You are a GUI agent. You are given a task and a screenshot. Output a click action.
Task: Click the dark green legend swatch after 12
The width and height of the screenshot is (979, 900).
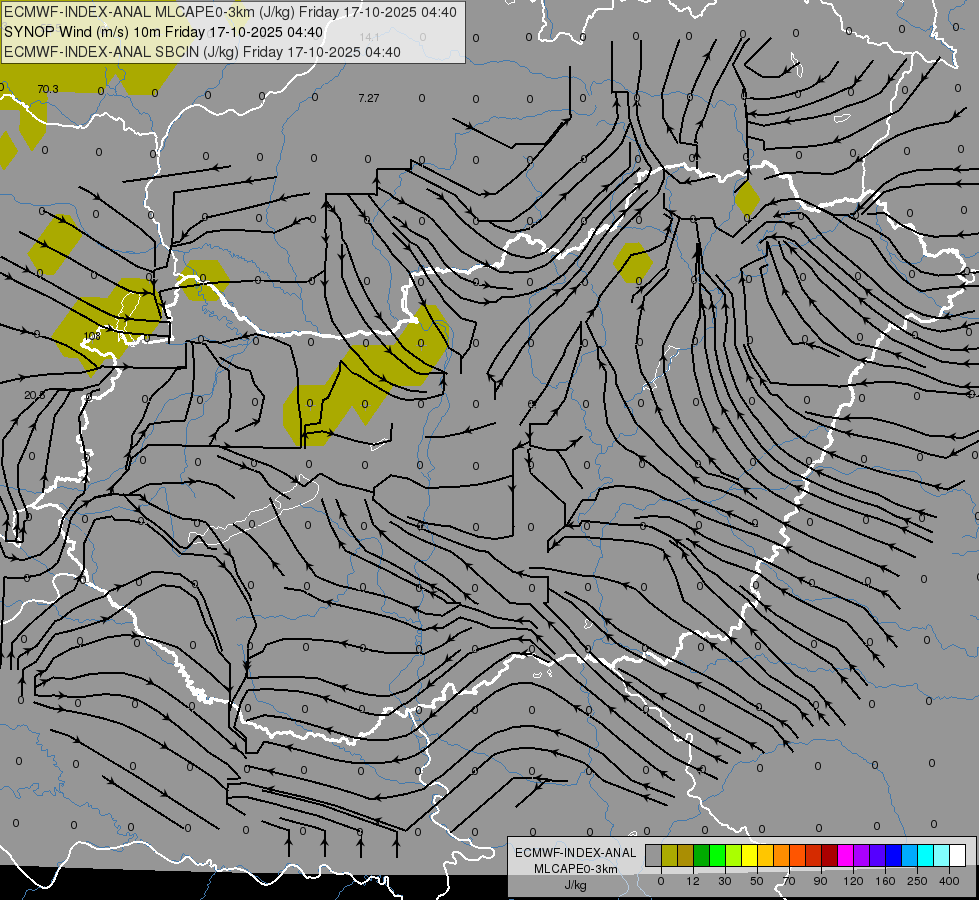pos(702,855)
